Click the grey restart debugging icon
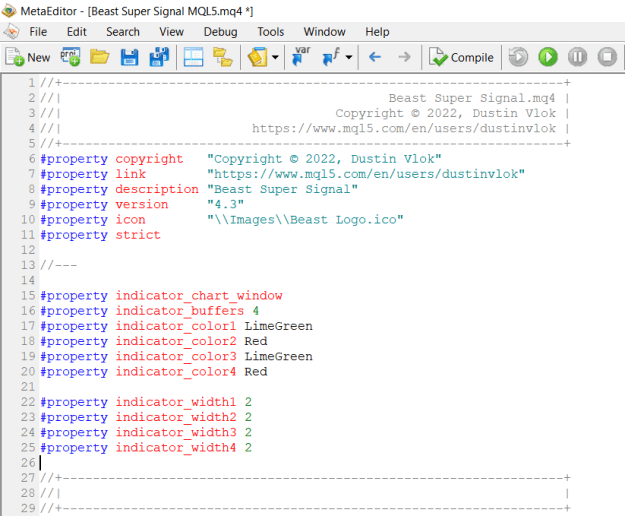This screenshot has width=625, height=516. pos(518,57)
